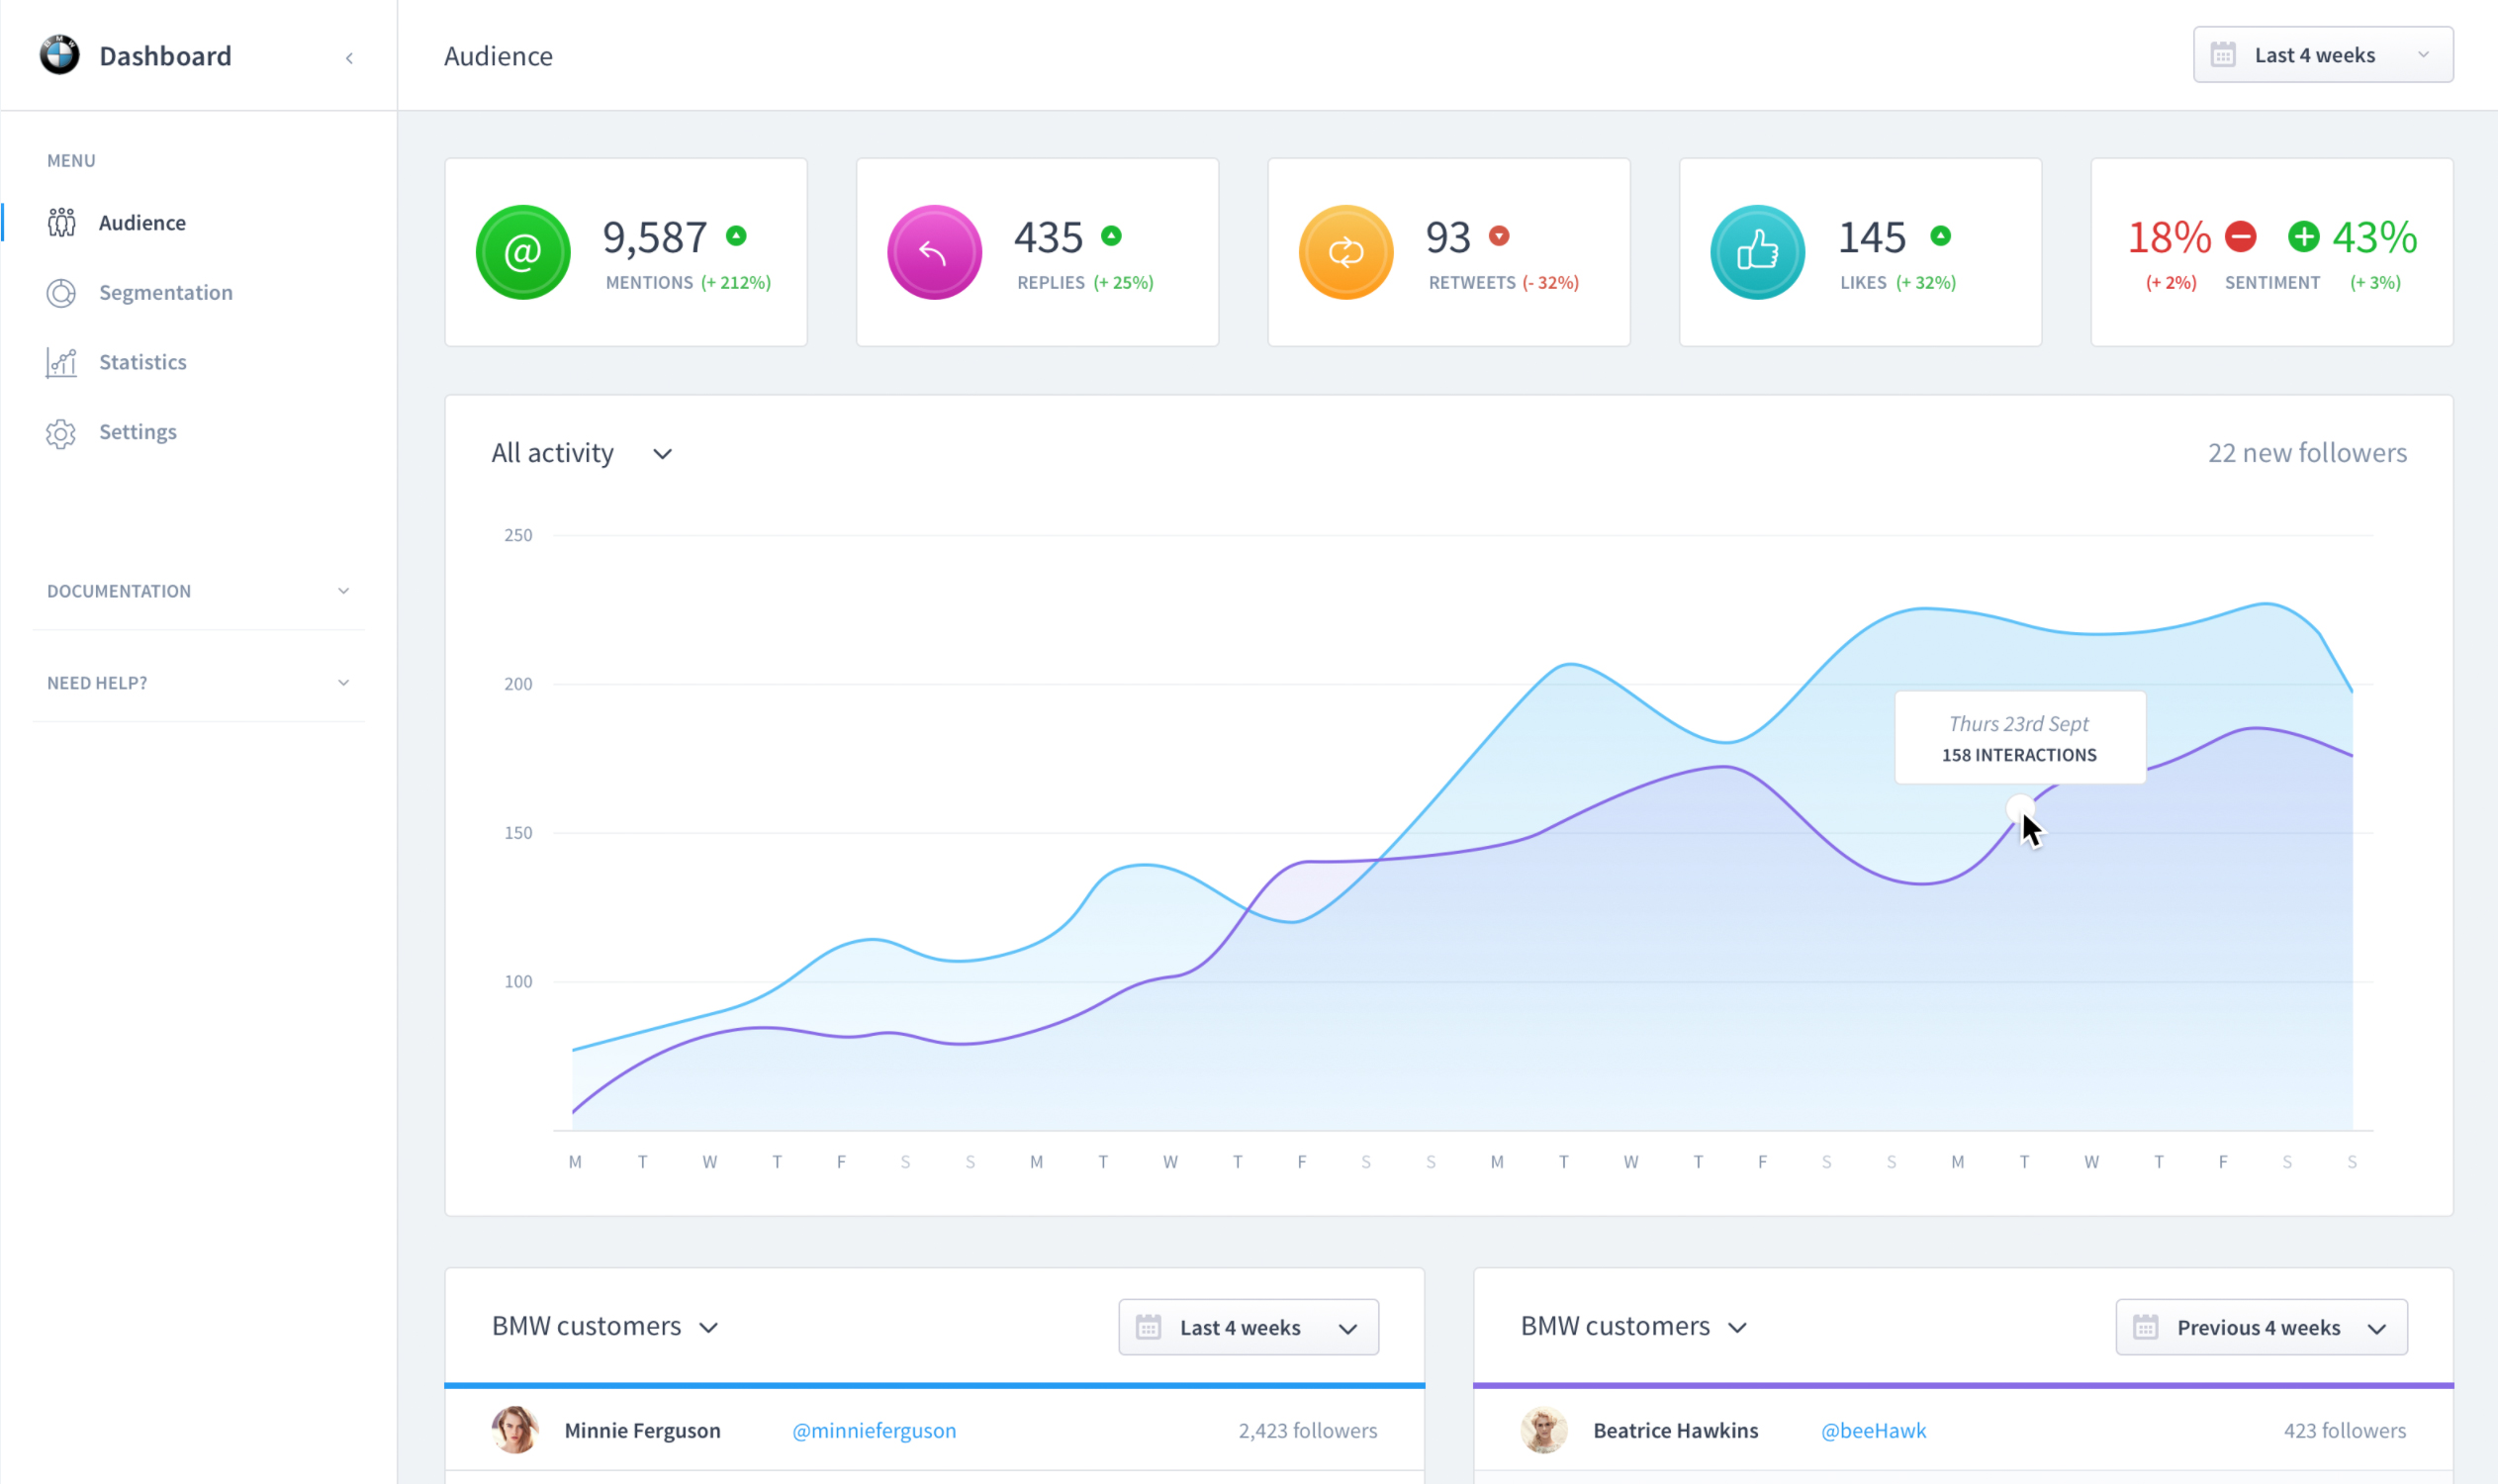Select the Audience menu item
The width and height of the screenshot is (2498, 1484).
tap(141, 223)
